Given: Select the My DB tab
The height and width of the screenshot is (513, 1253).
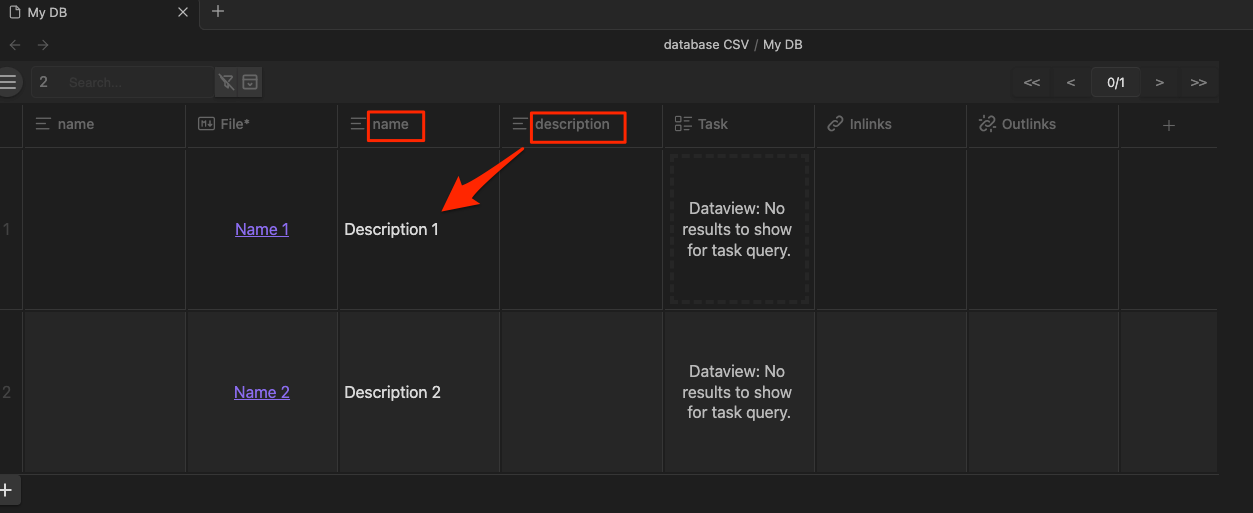Looking at the screenshot, I should 98,13.
